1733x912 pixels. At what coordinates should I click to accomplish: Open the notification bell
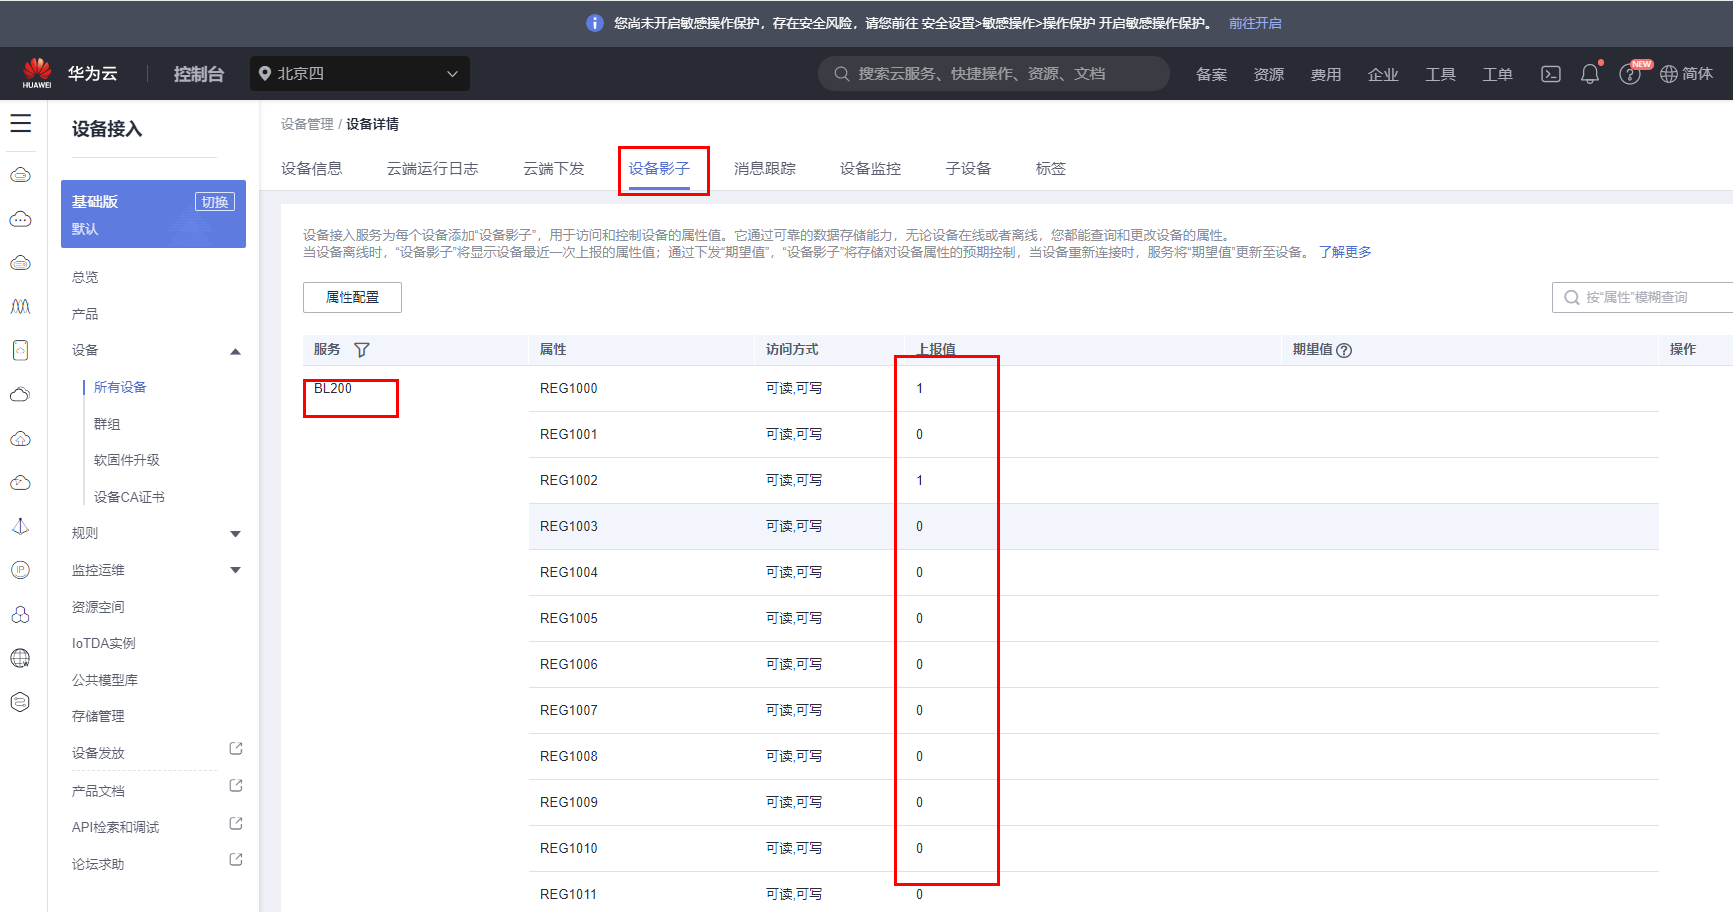point(1590,74)
